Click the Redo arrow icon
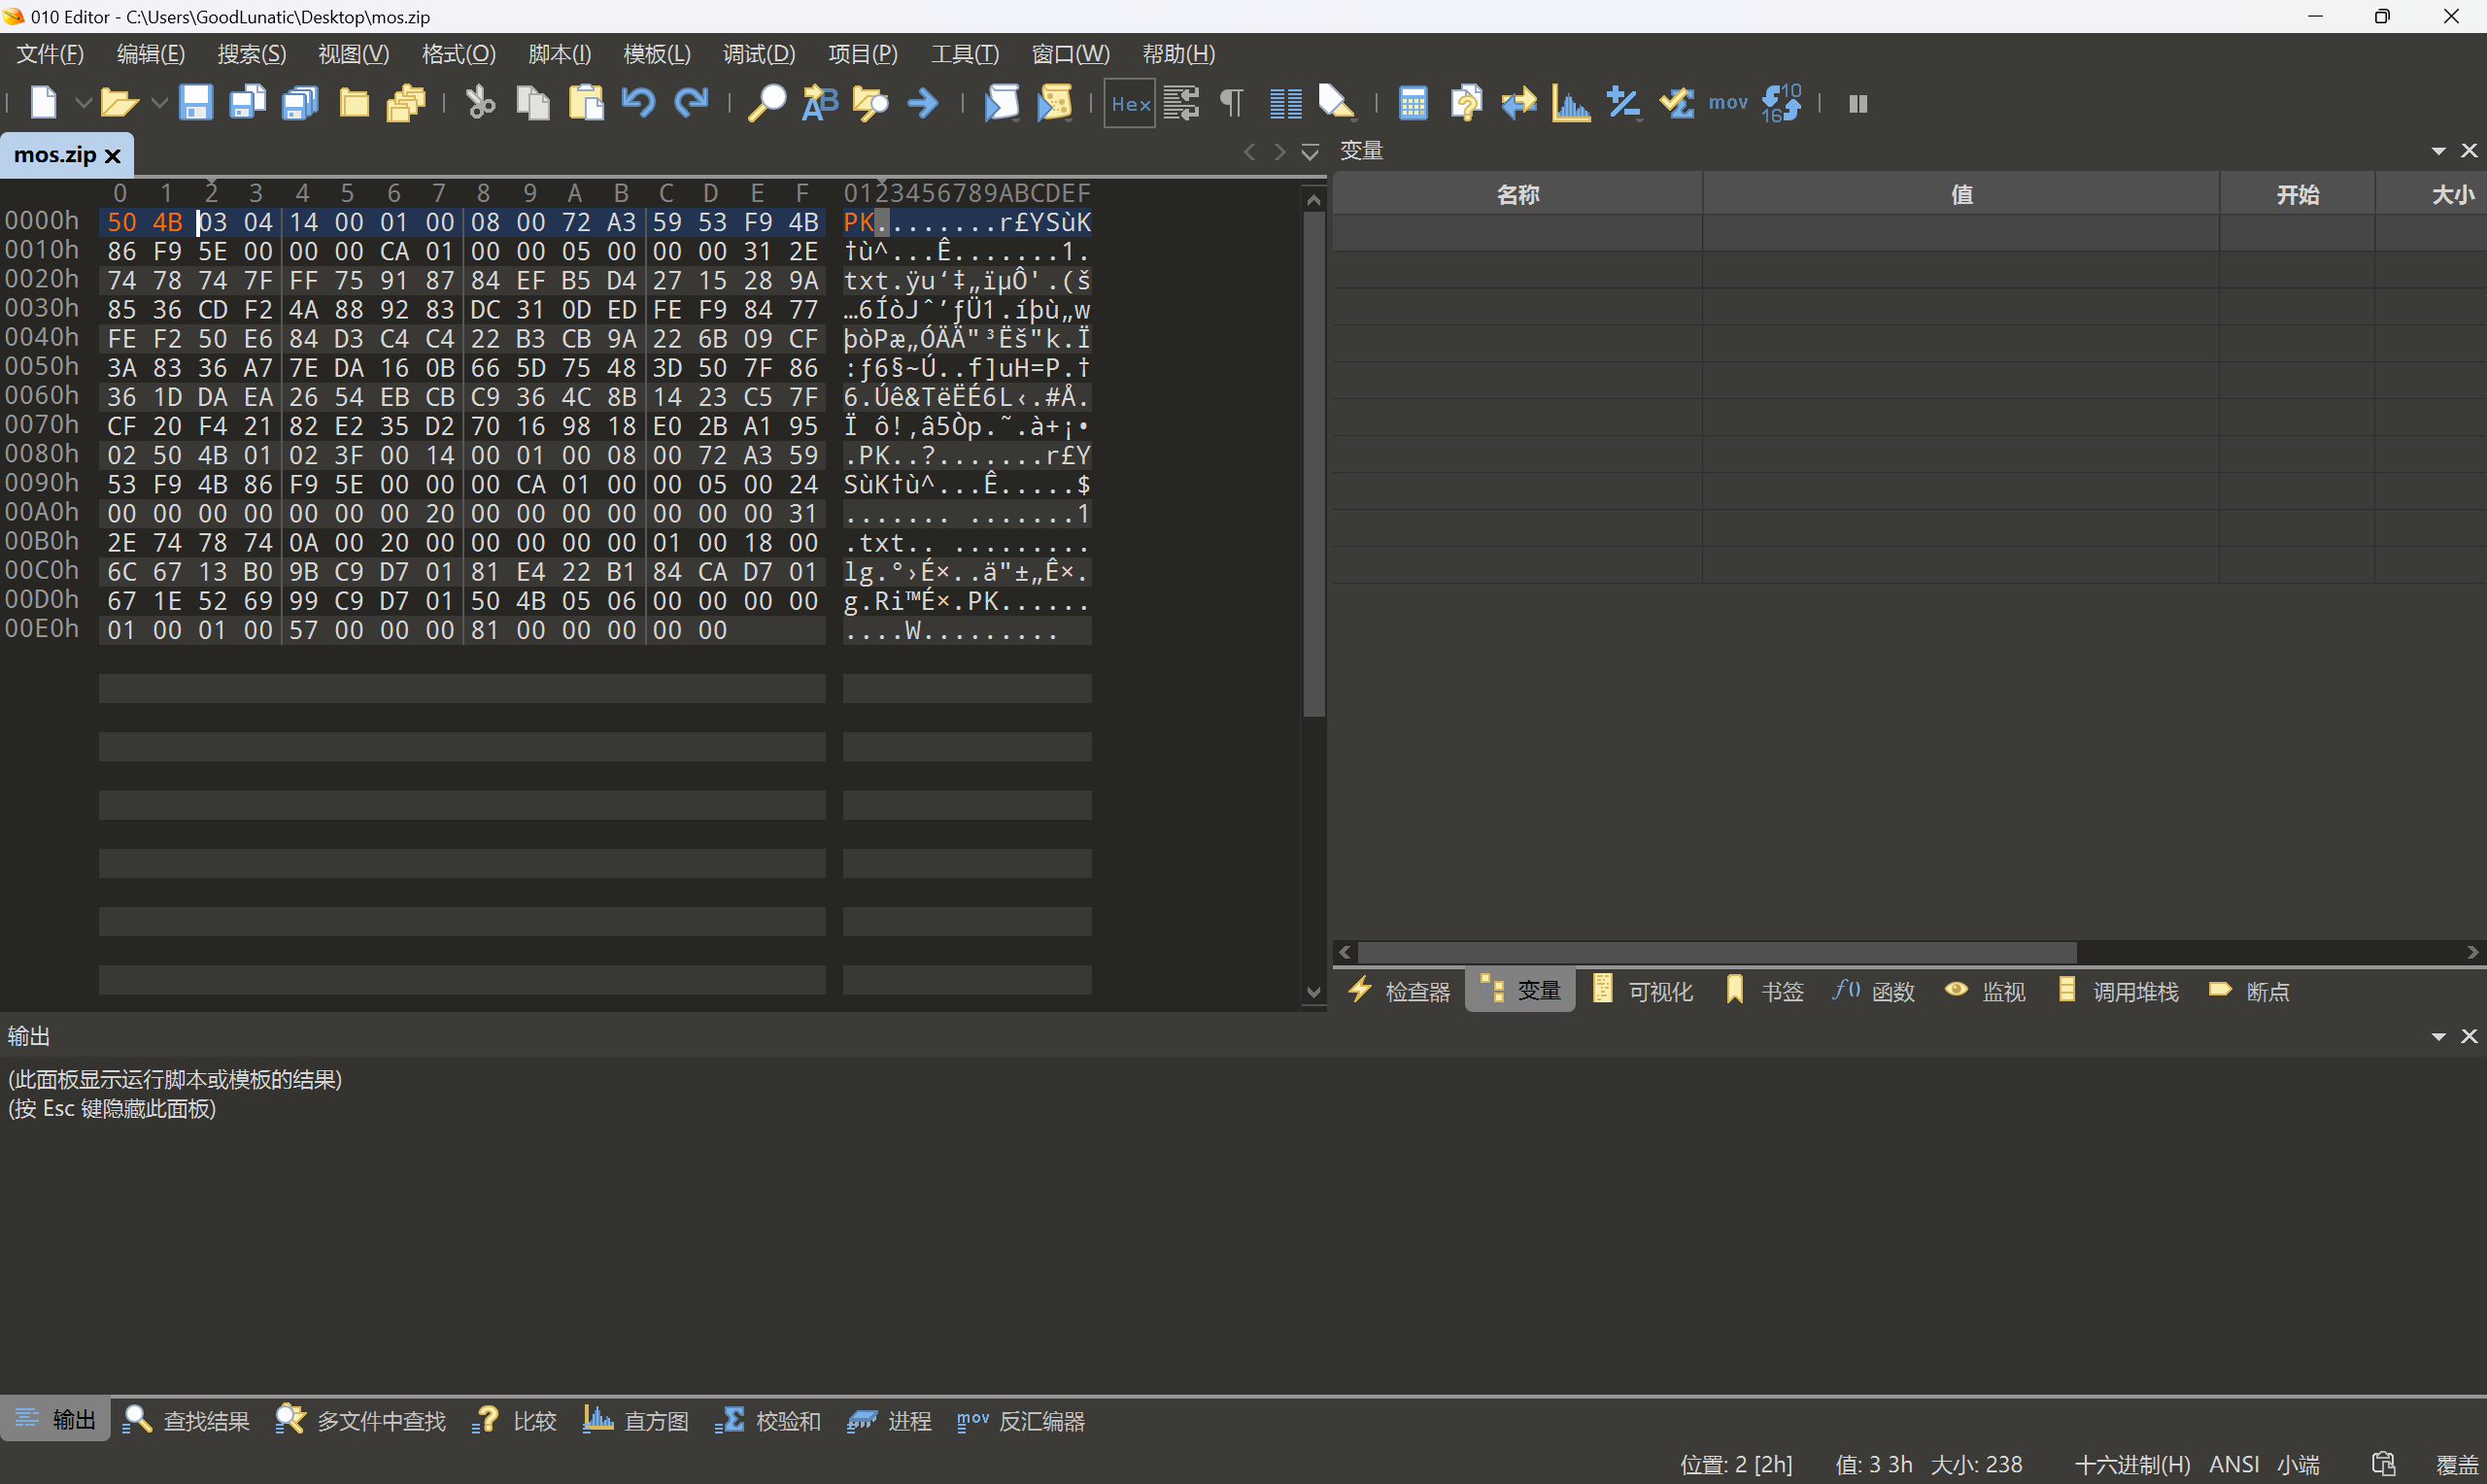This screenshot has width=2487, height=1484. point(691,103)
